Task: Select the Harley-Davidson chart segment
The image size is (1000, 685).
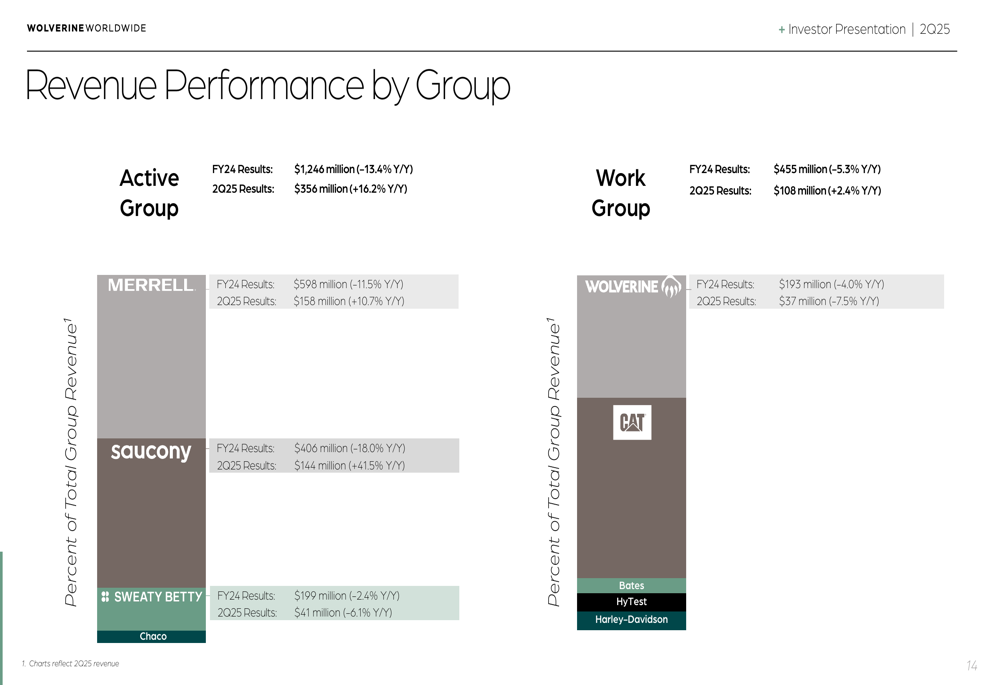Action: point(631,620)
